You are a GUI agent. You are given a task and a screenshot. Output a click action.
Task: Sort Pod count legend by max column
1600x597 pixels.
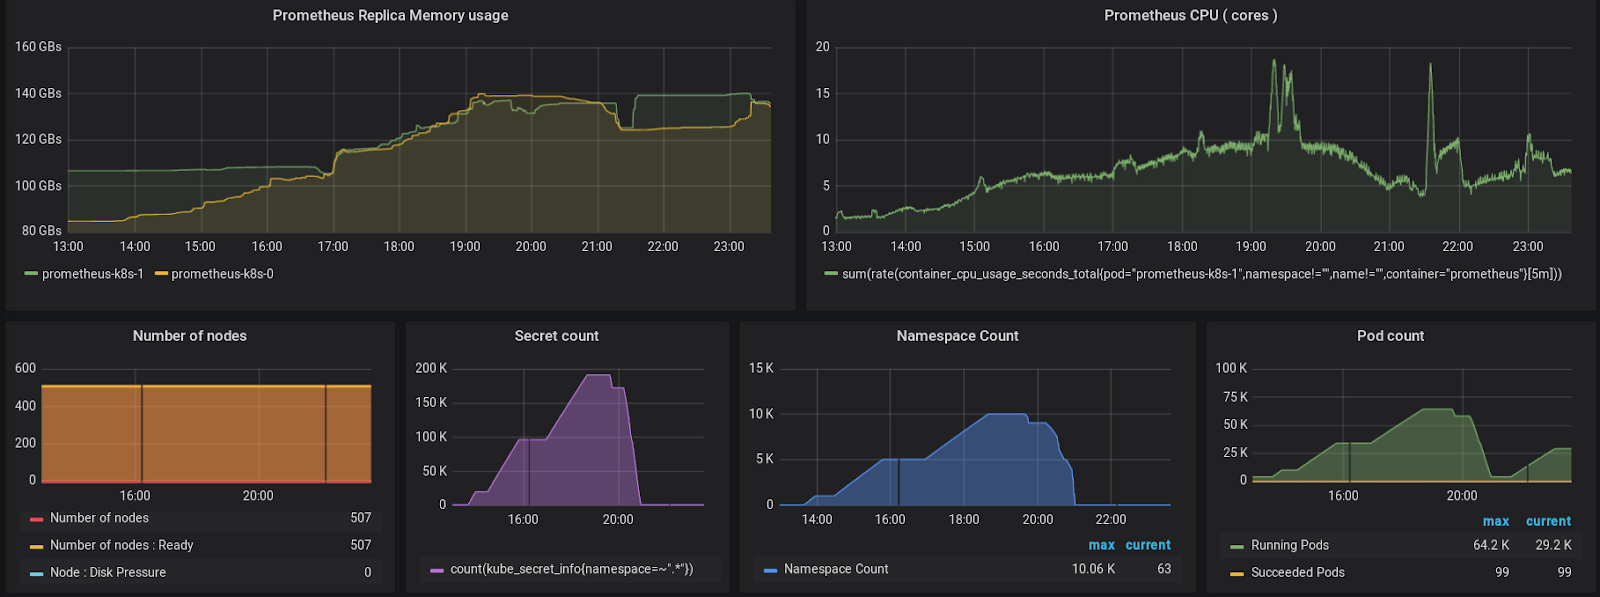[1496, 521]
